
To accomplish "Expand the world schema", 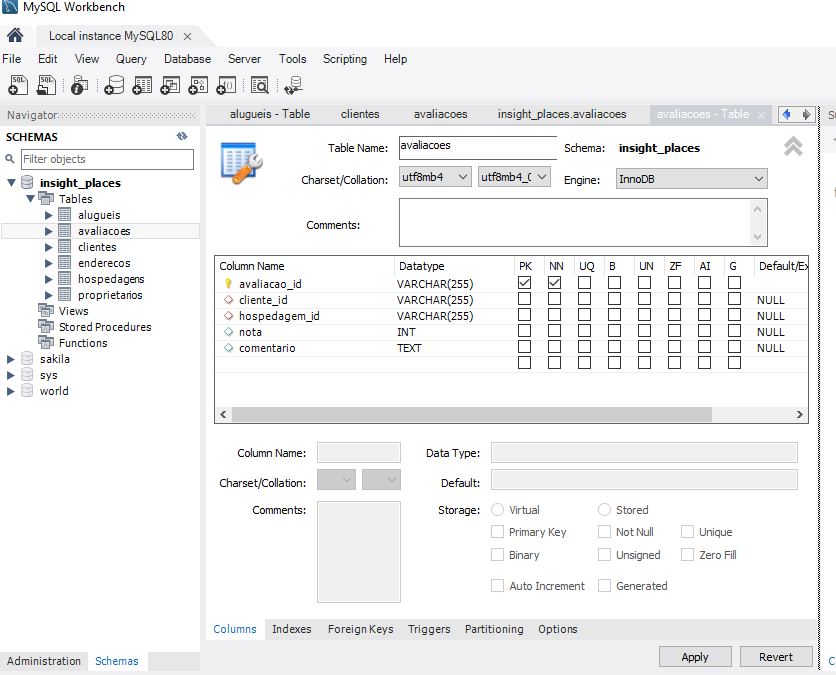I will click(x=11, y=391).
